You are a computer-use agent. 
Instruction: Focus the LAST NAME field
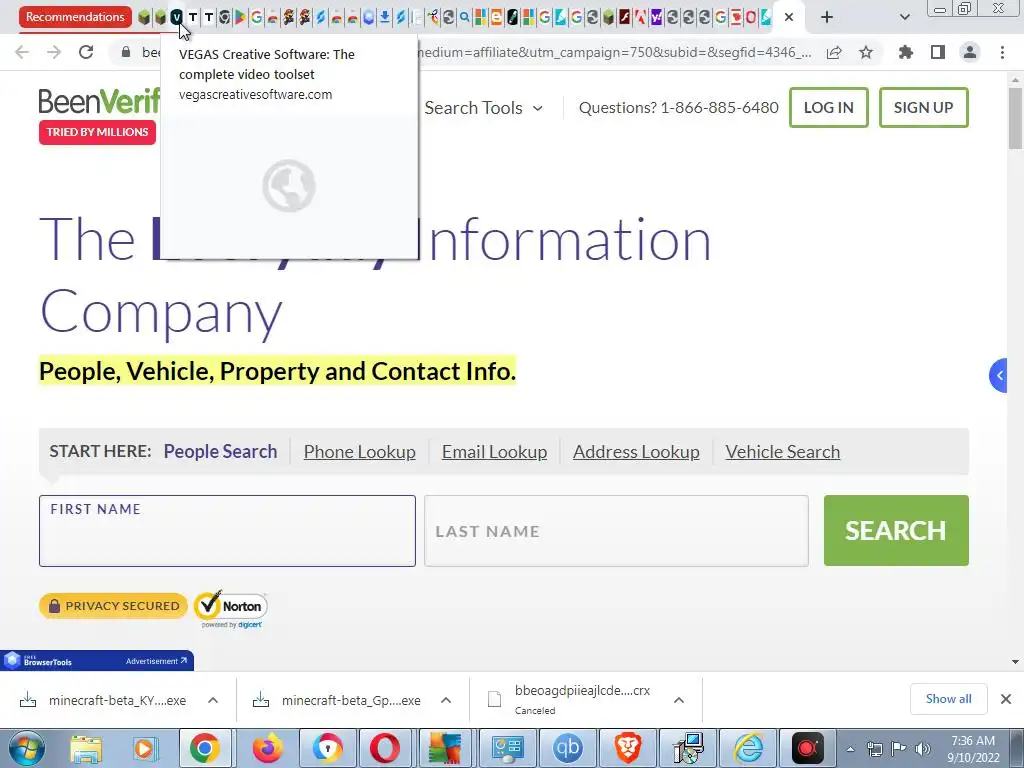point(616,531)
